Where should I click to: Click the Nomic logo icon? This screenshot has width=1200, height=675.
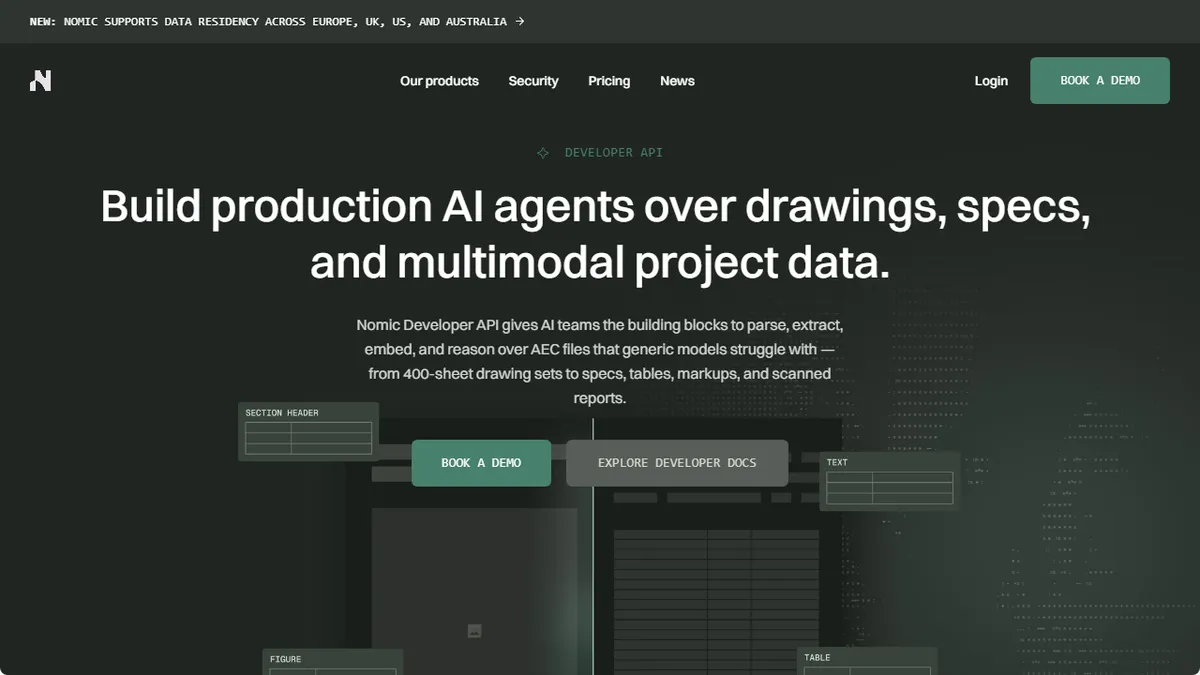click(40, 81)
